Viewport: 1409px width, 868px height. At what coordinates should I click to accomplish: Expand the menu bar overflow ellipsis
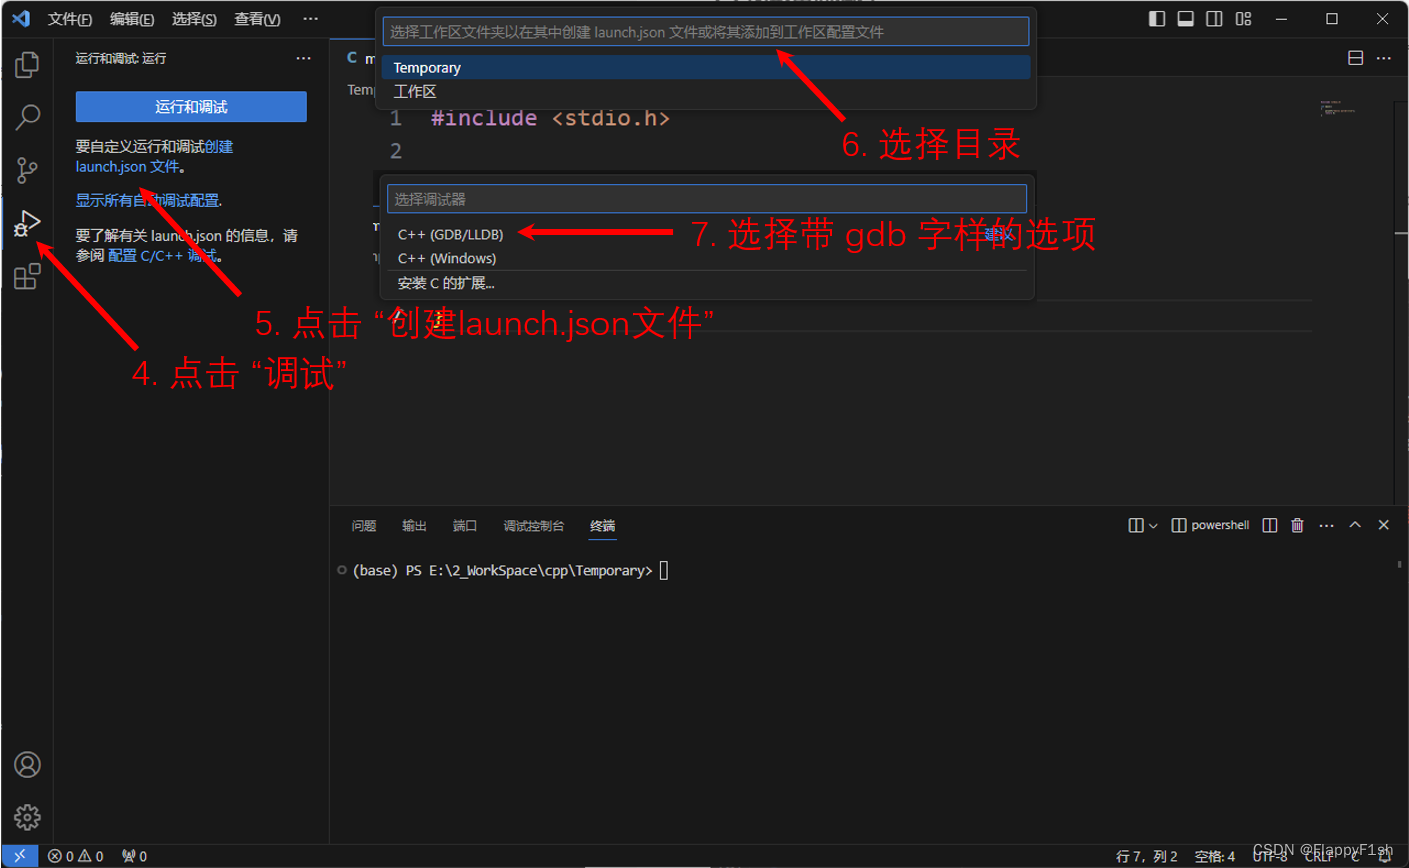pos(311,19)
